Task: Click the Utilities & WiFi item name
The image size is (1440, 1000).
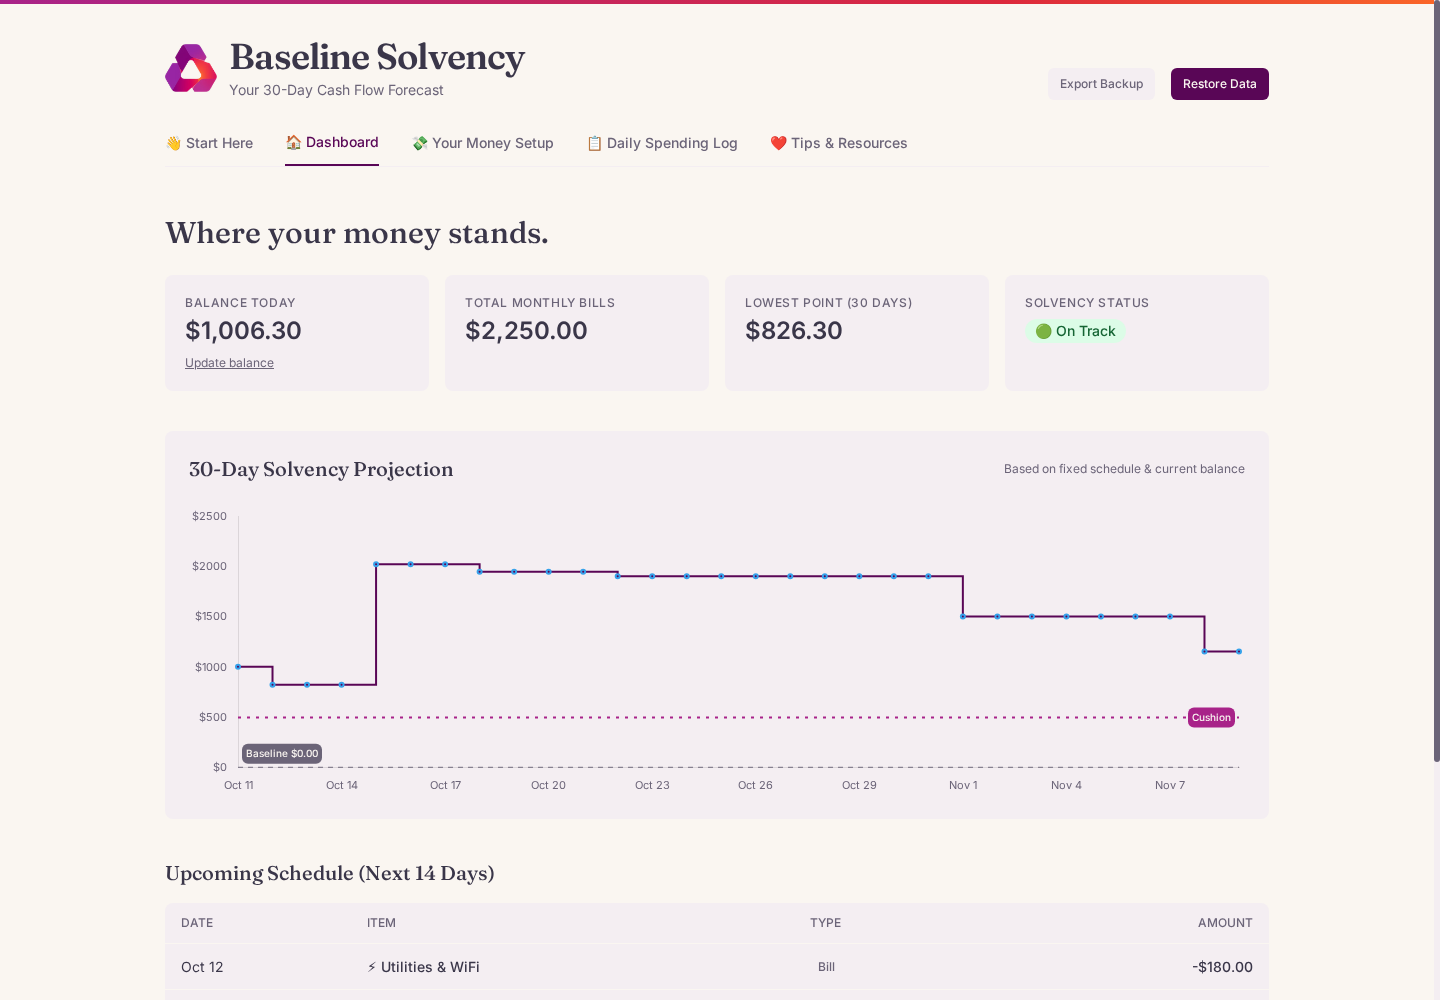Action: point(430,967)
